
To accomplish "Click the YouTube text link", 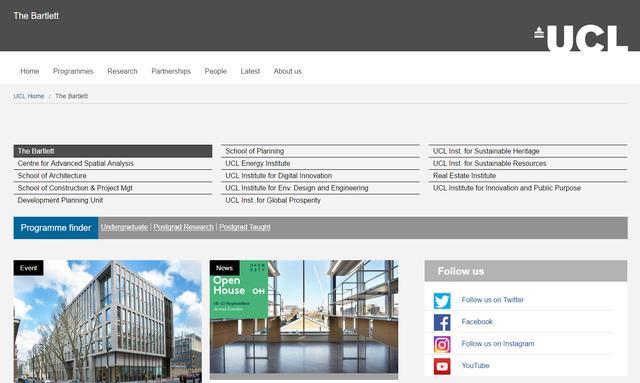I will pos(475,365).
